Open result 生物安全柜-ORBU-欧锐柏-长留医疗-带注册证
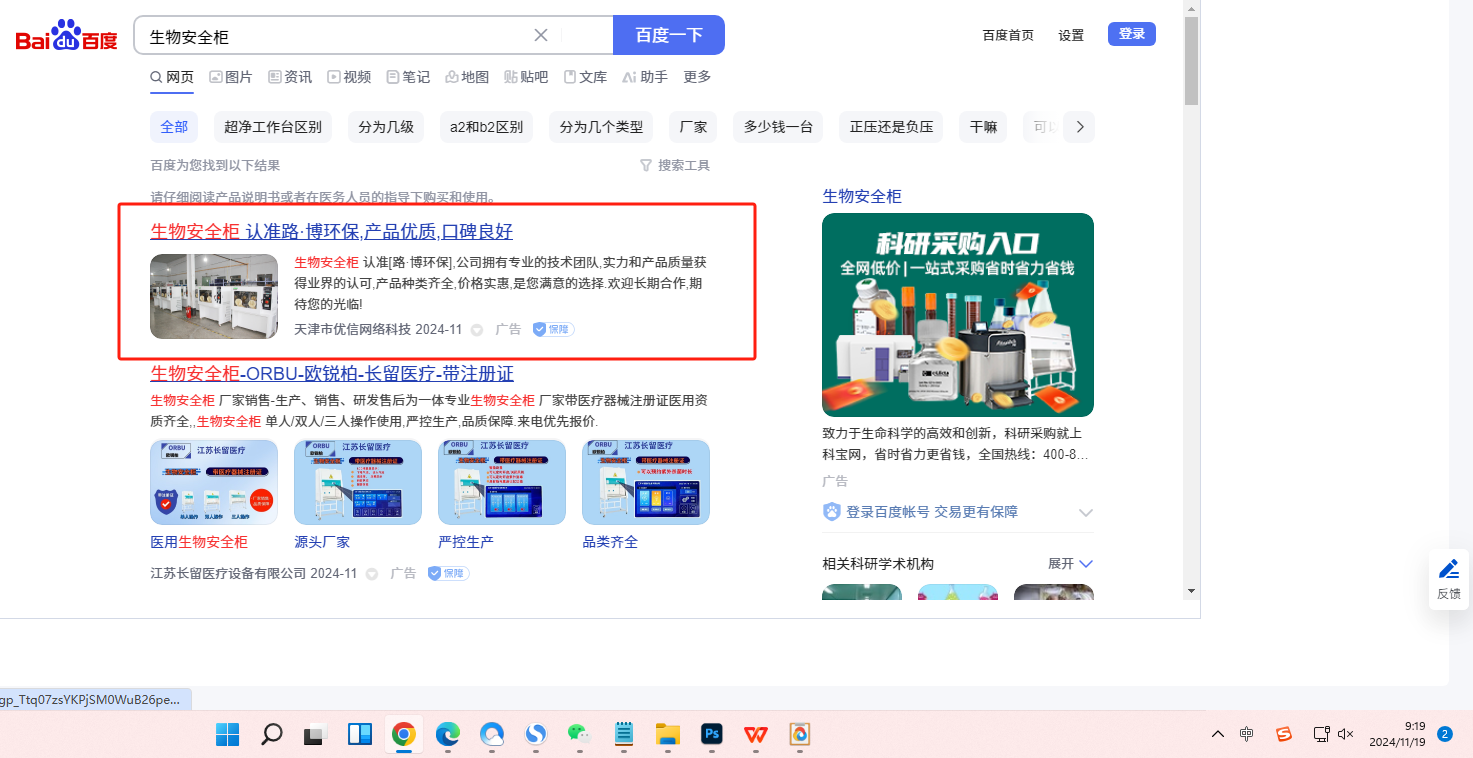The height and width of the screenshot is (758, 1473). click(x=332, y=374)
